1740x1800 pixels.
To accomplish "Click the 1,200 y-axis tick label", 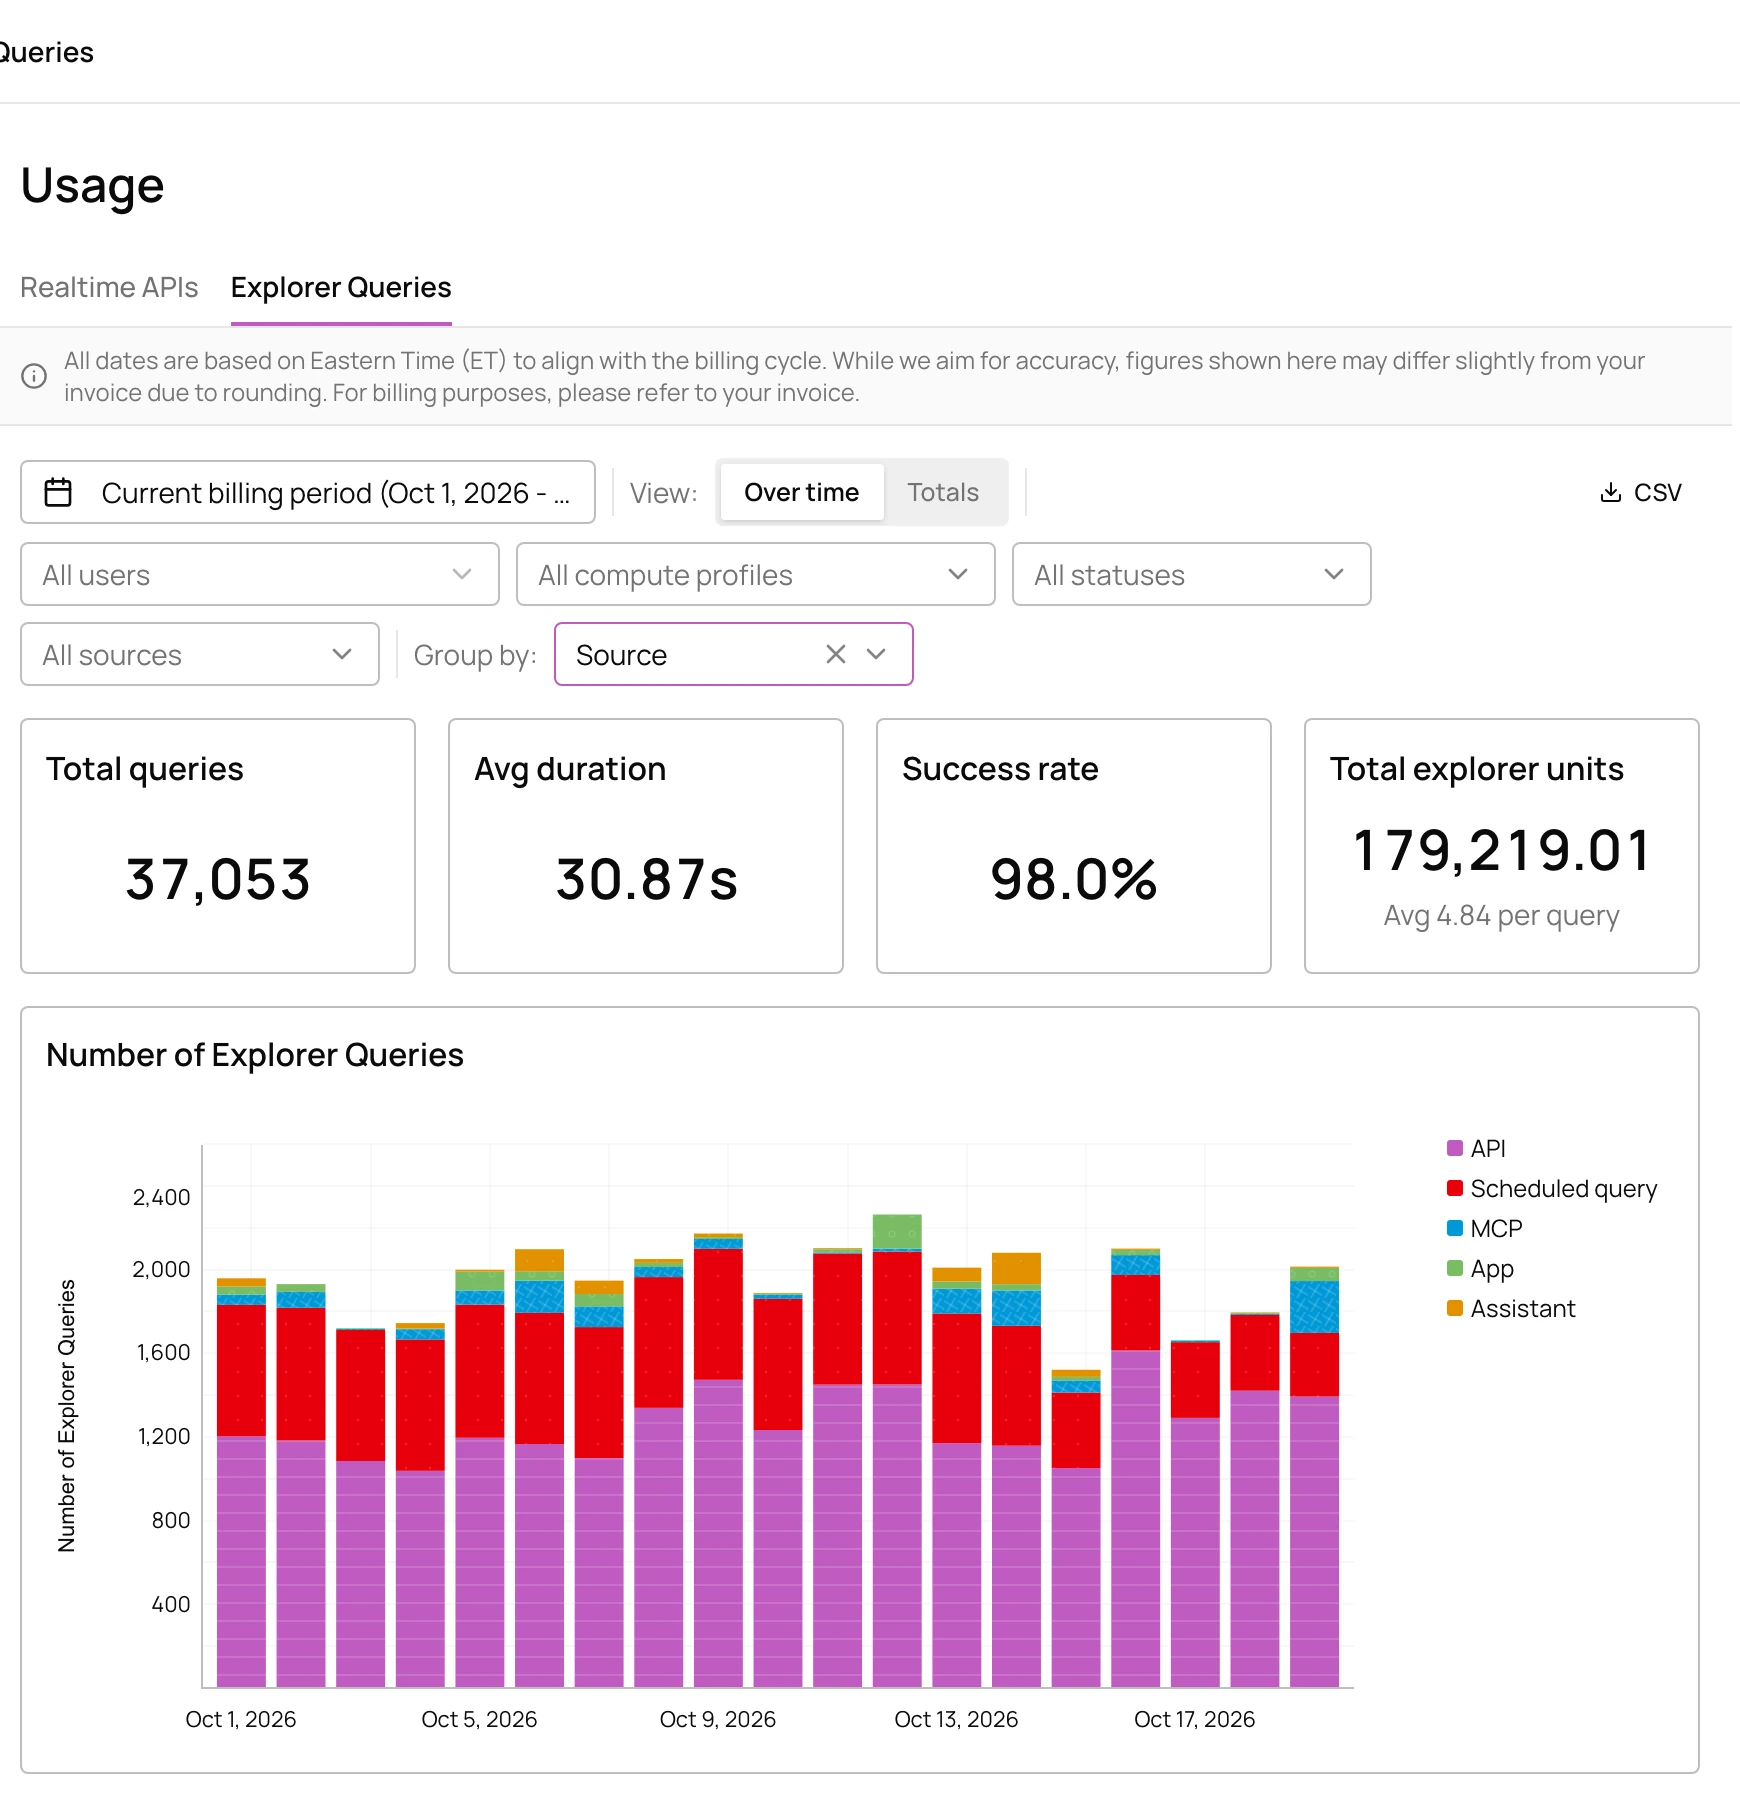I will (163, 1436).
